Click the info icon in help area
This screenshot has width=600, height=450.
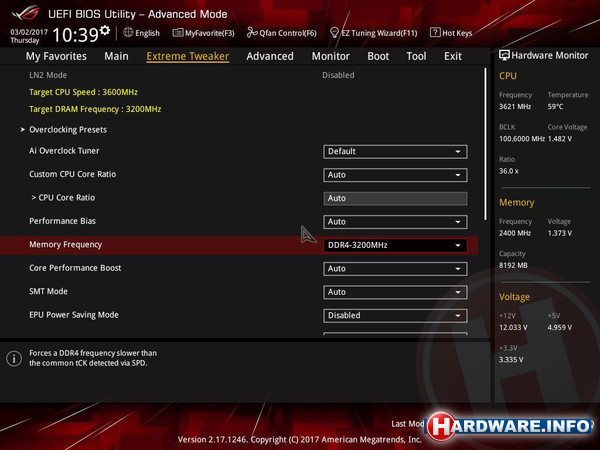pos(14,359)
